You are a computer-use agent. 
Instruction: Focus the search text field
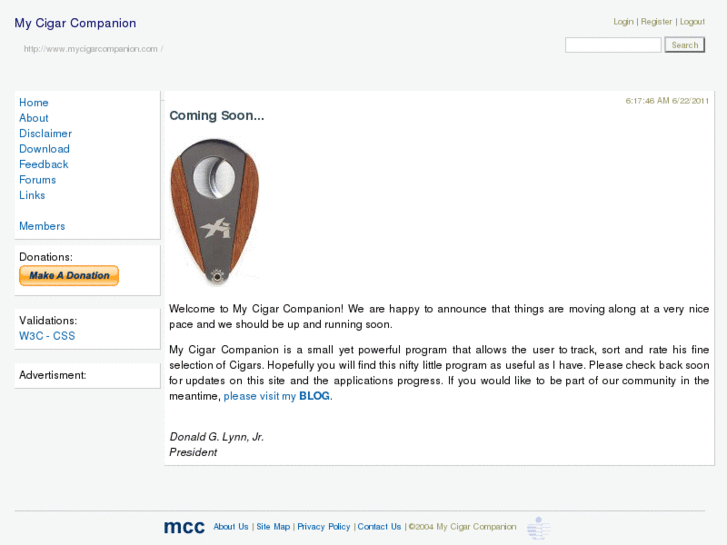(x=613, y=45)
